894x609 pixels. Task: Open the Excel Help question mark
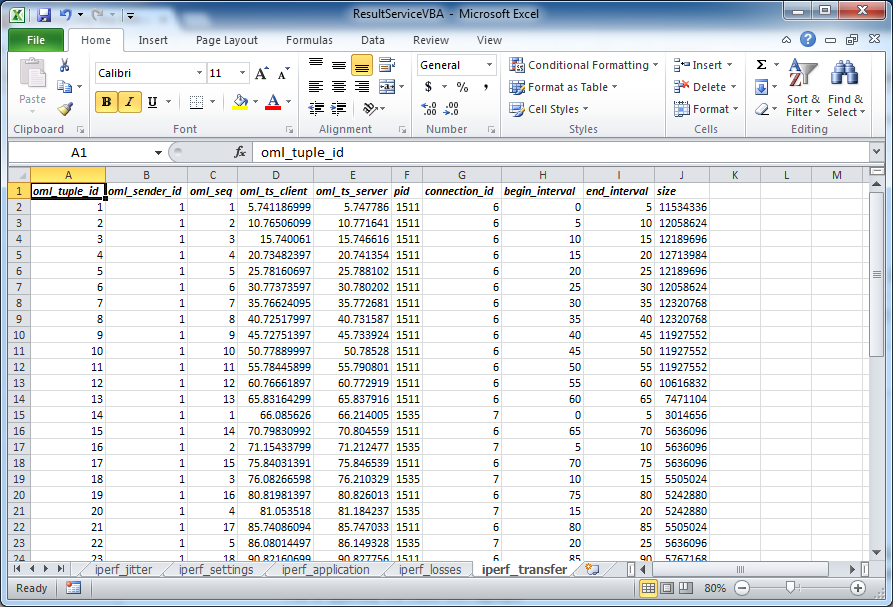(x=808, y=39)
